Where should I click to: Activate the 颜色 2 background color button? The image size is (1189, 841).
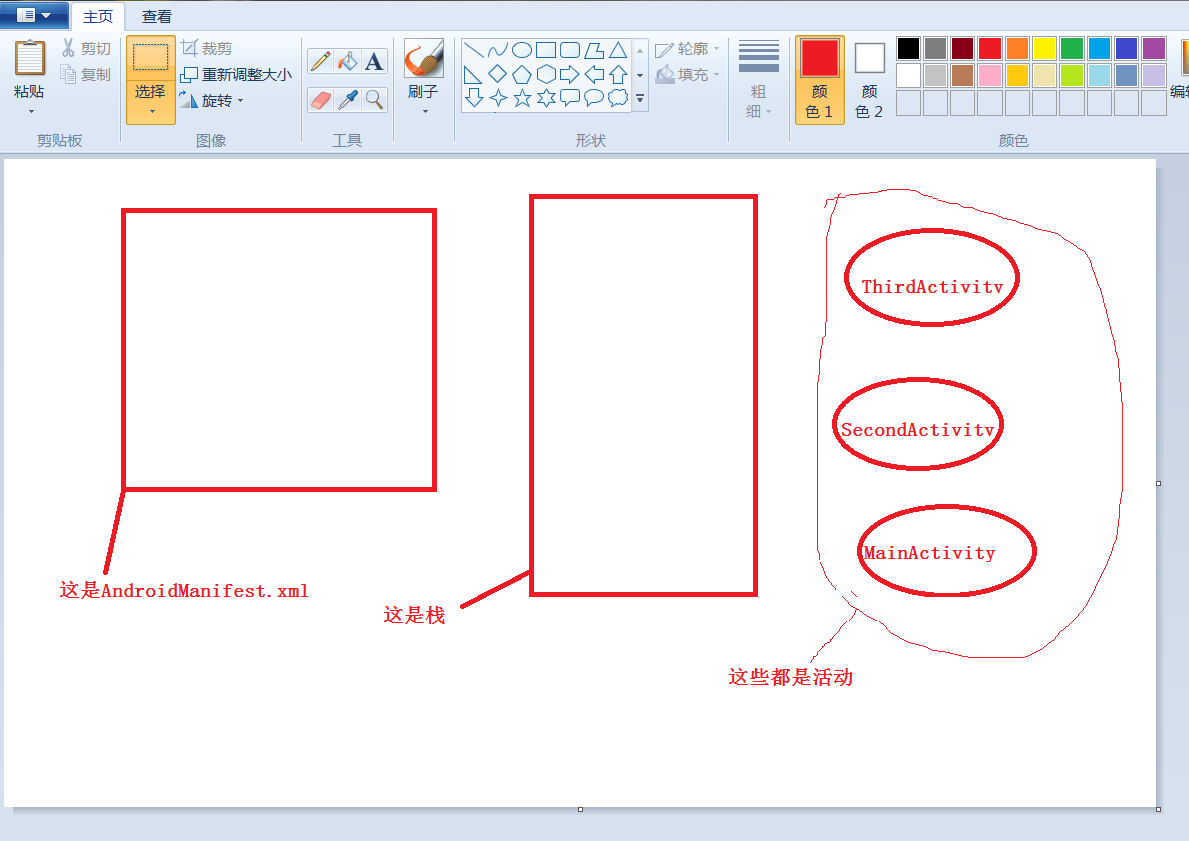[869, 80]
